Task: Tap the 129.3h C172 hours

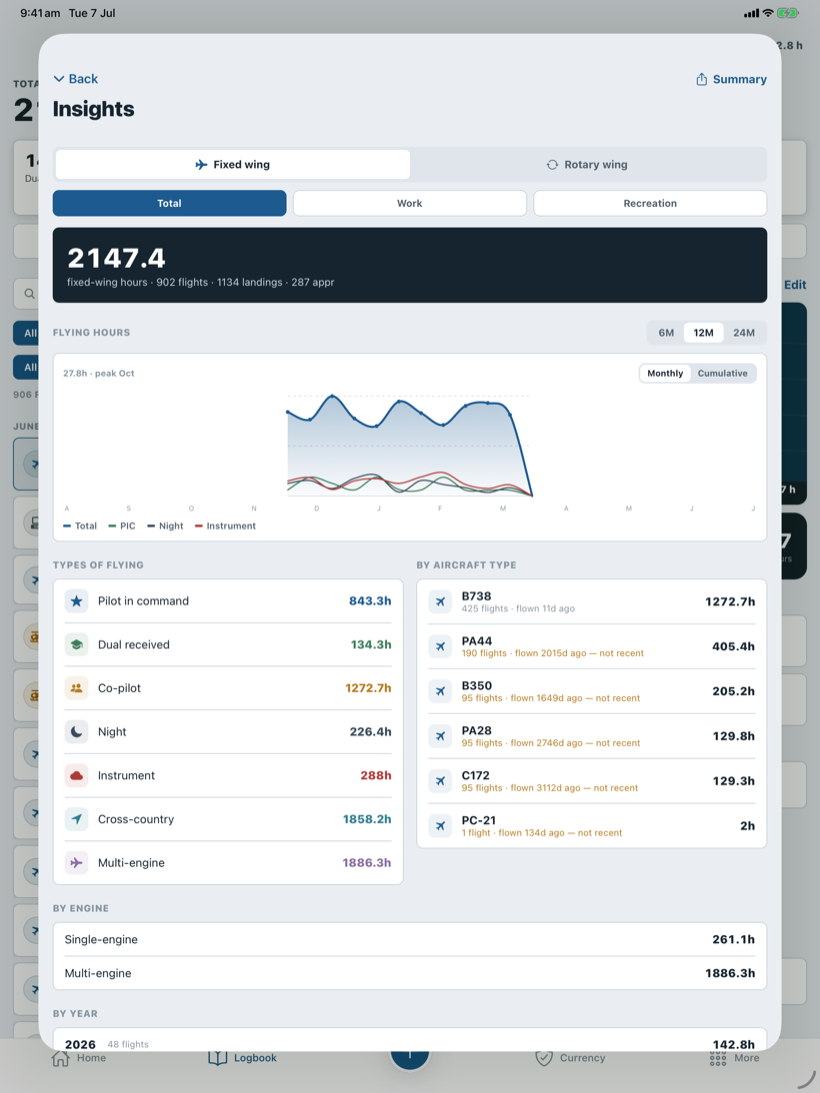Action: 734,781
